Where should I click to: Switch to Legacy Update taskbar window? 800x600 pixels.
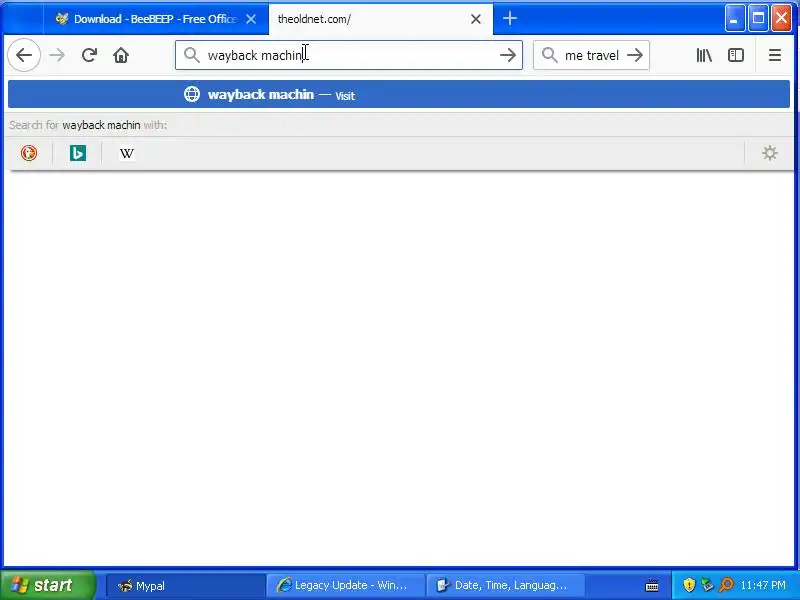point(346,586)
